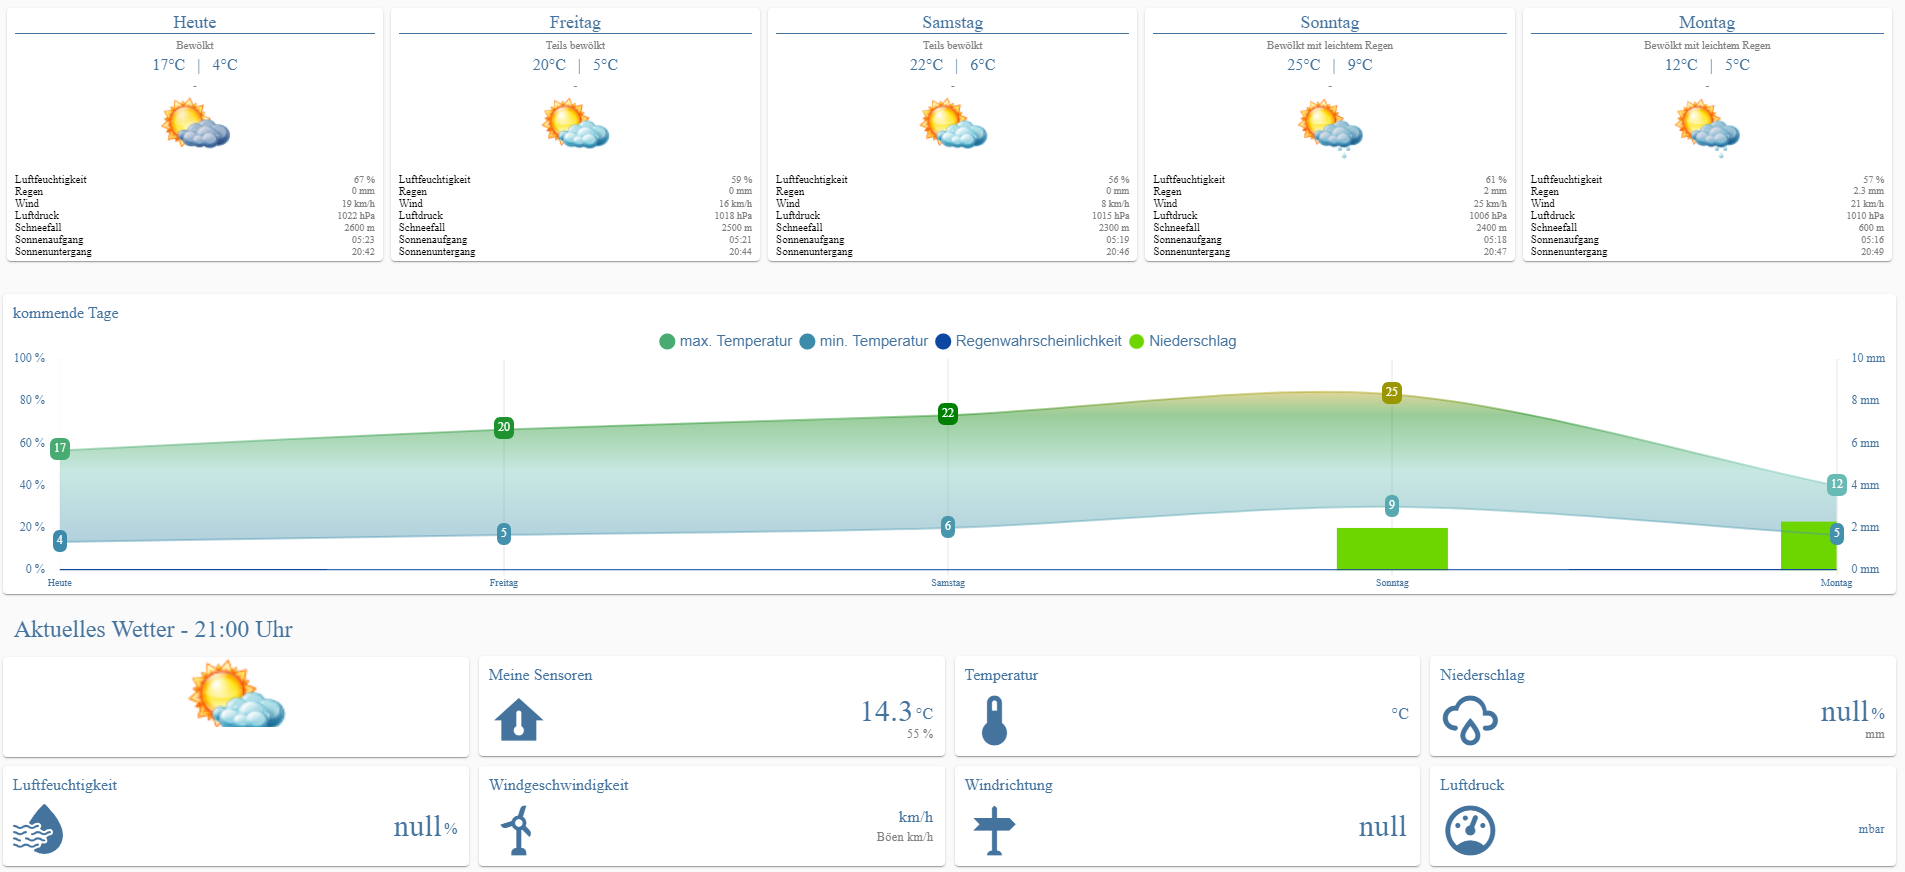Click the Samstag label on chart axis
1905x872 pixels.
coord(948,583)
